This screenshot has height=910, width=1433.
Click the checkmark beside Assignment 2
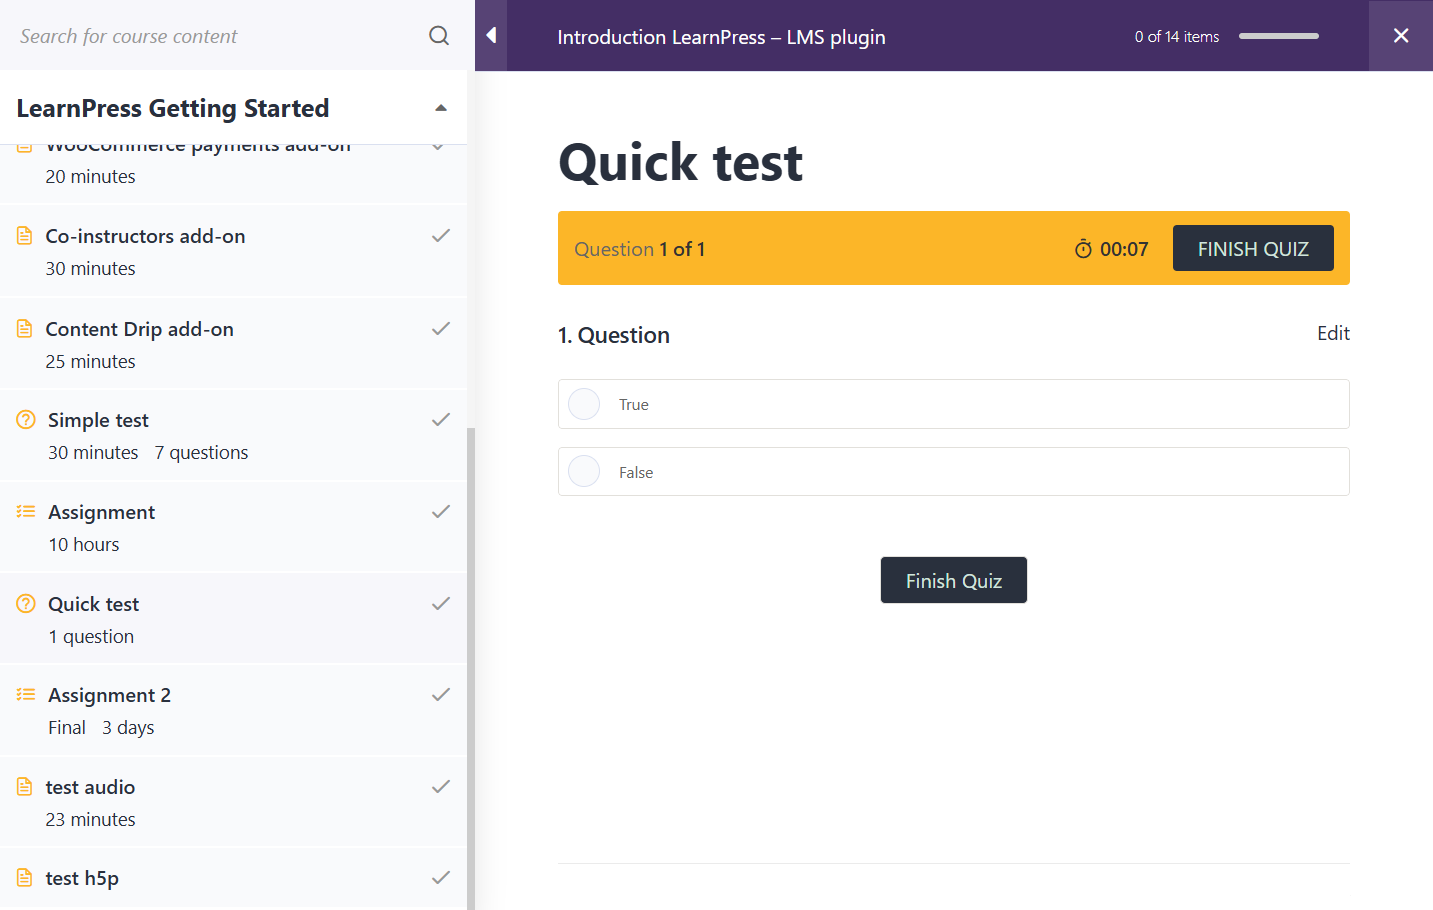(x=441, y=695)
